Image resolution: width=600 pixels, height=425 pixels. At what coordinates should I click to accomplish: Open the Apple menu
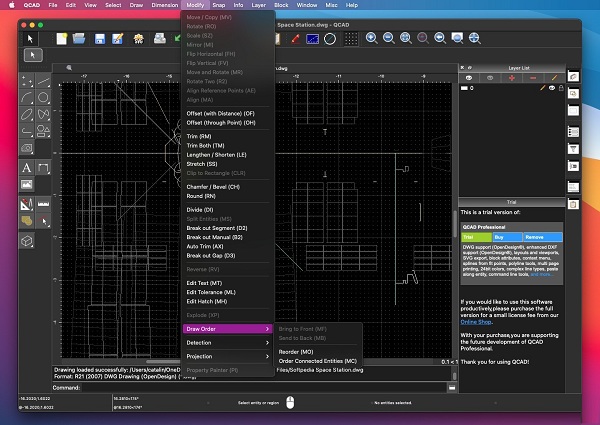pos(11,5)
